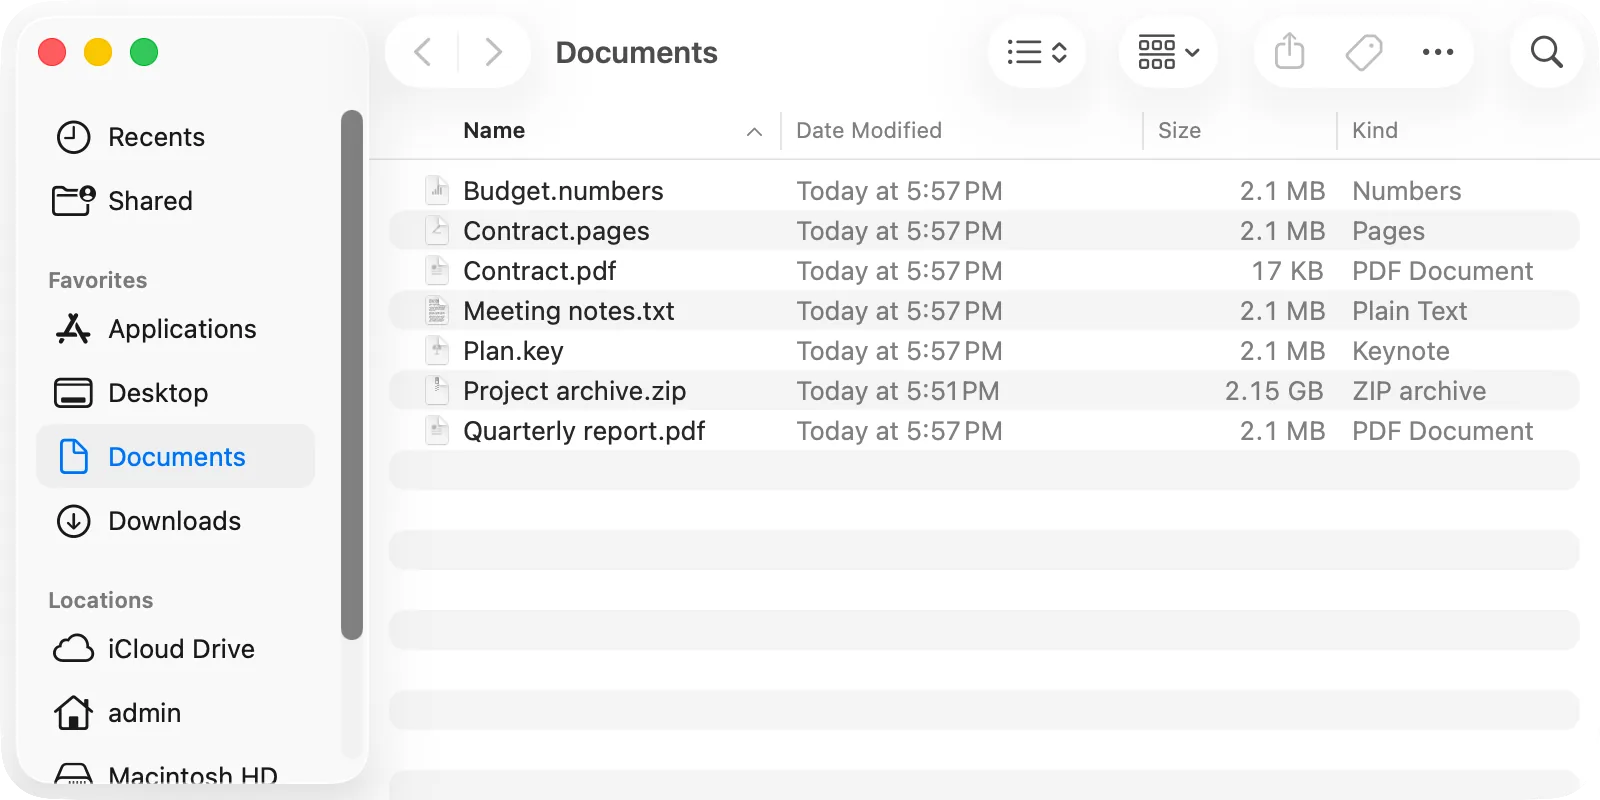
Task: Click the 17 KB size value
Action: coord(1287,271)
